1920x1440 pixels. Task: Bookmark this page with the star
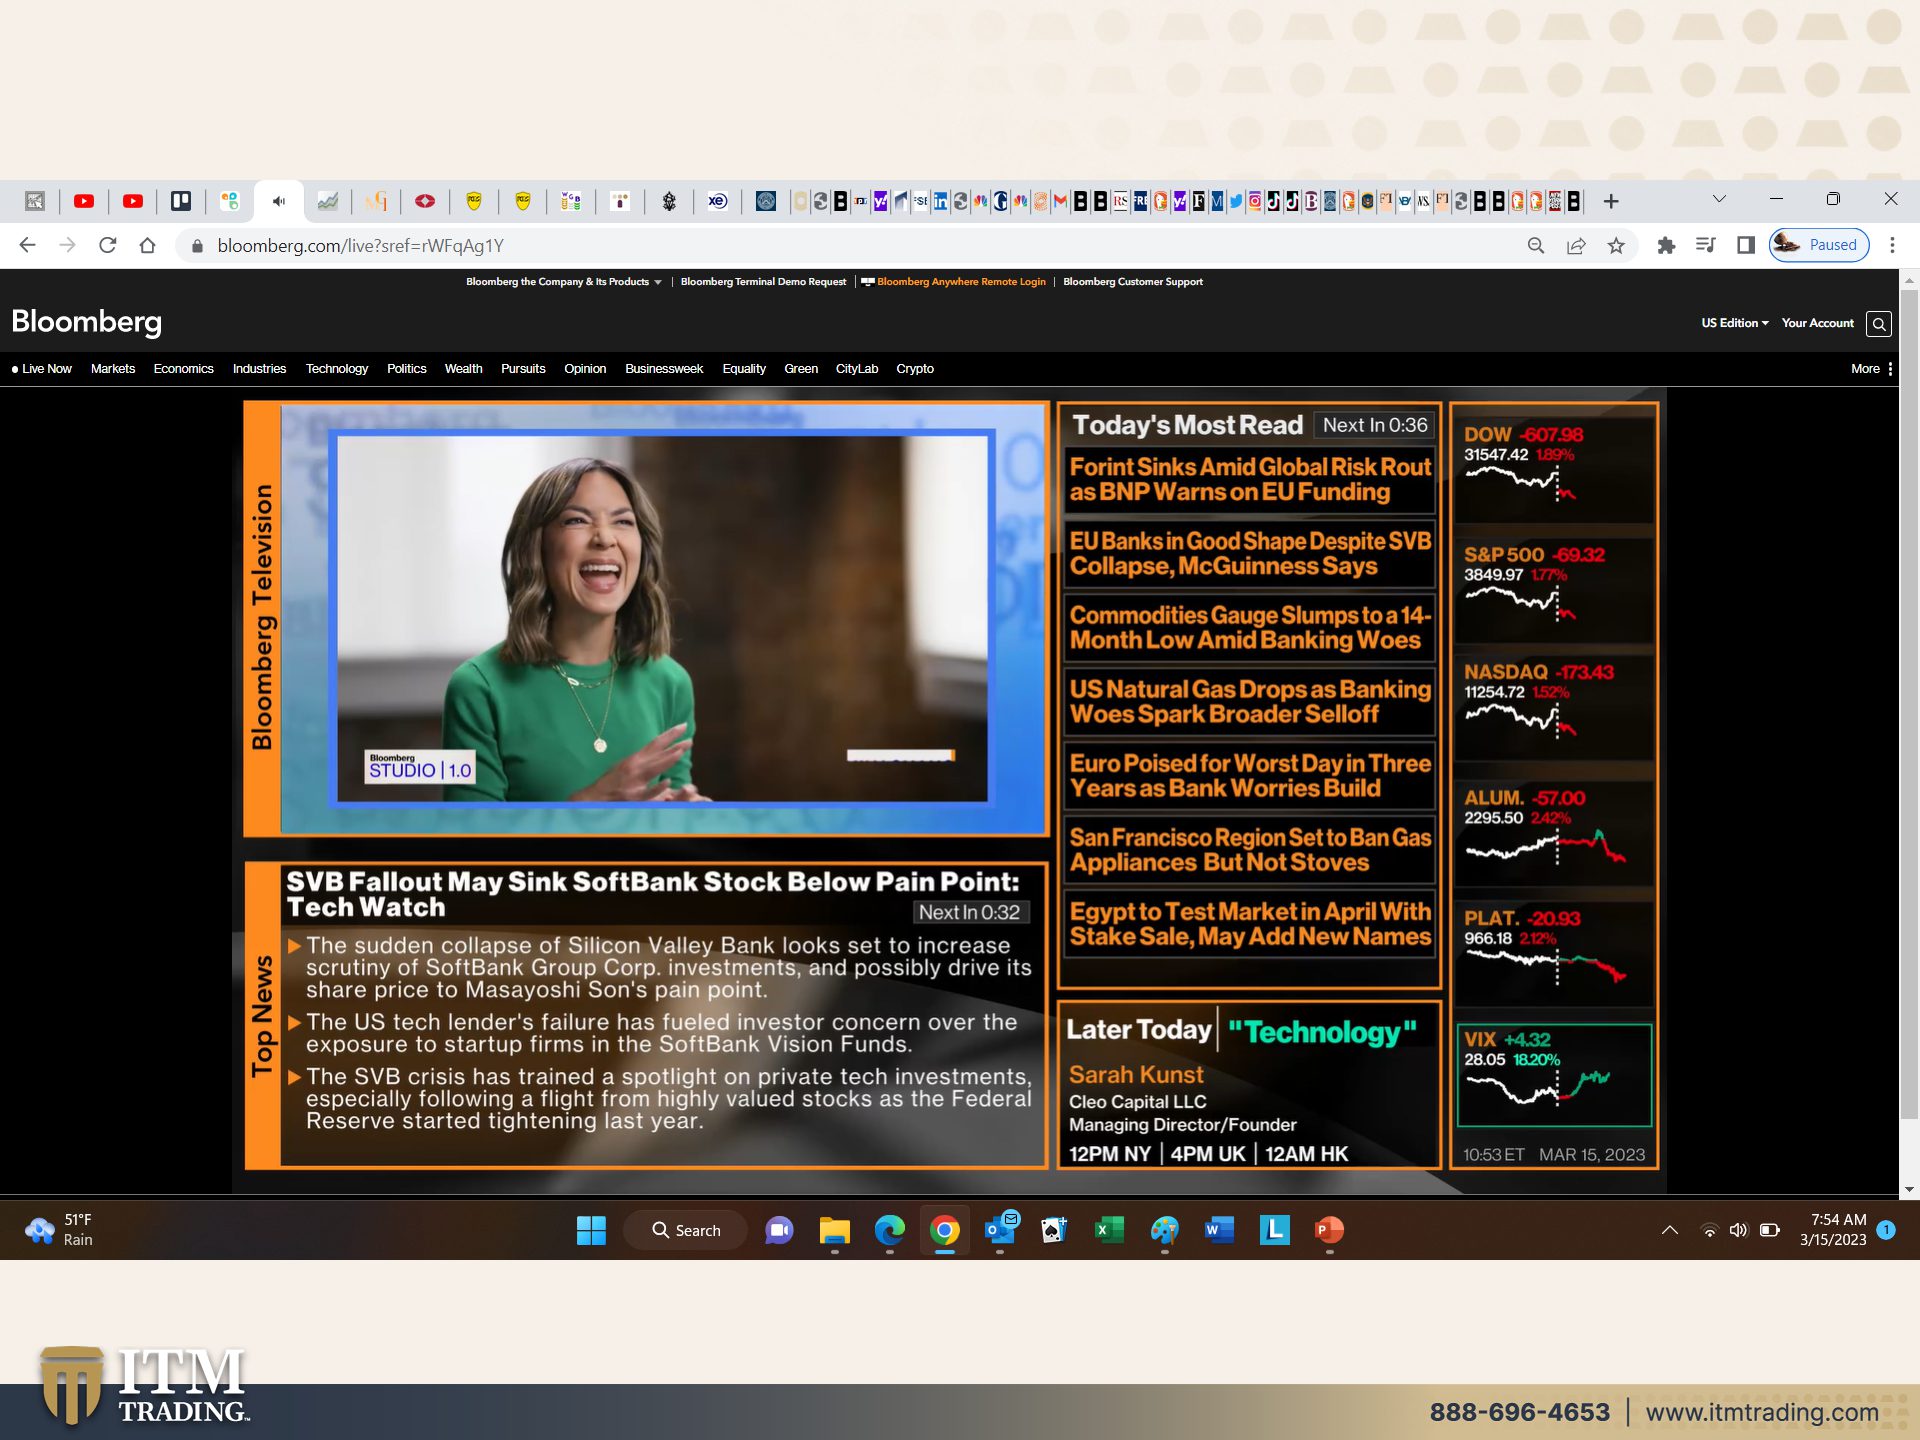click(1616, 245)
